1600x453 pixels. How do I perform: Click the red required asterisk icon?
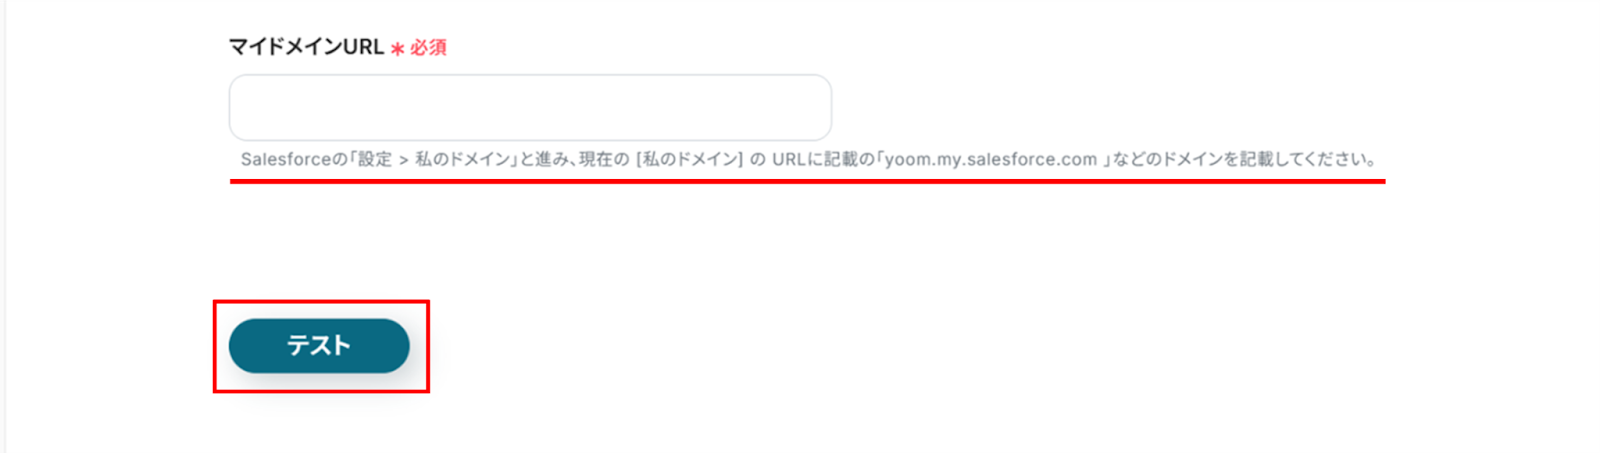coord(397,48)
